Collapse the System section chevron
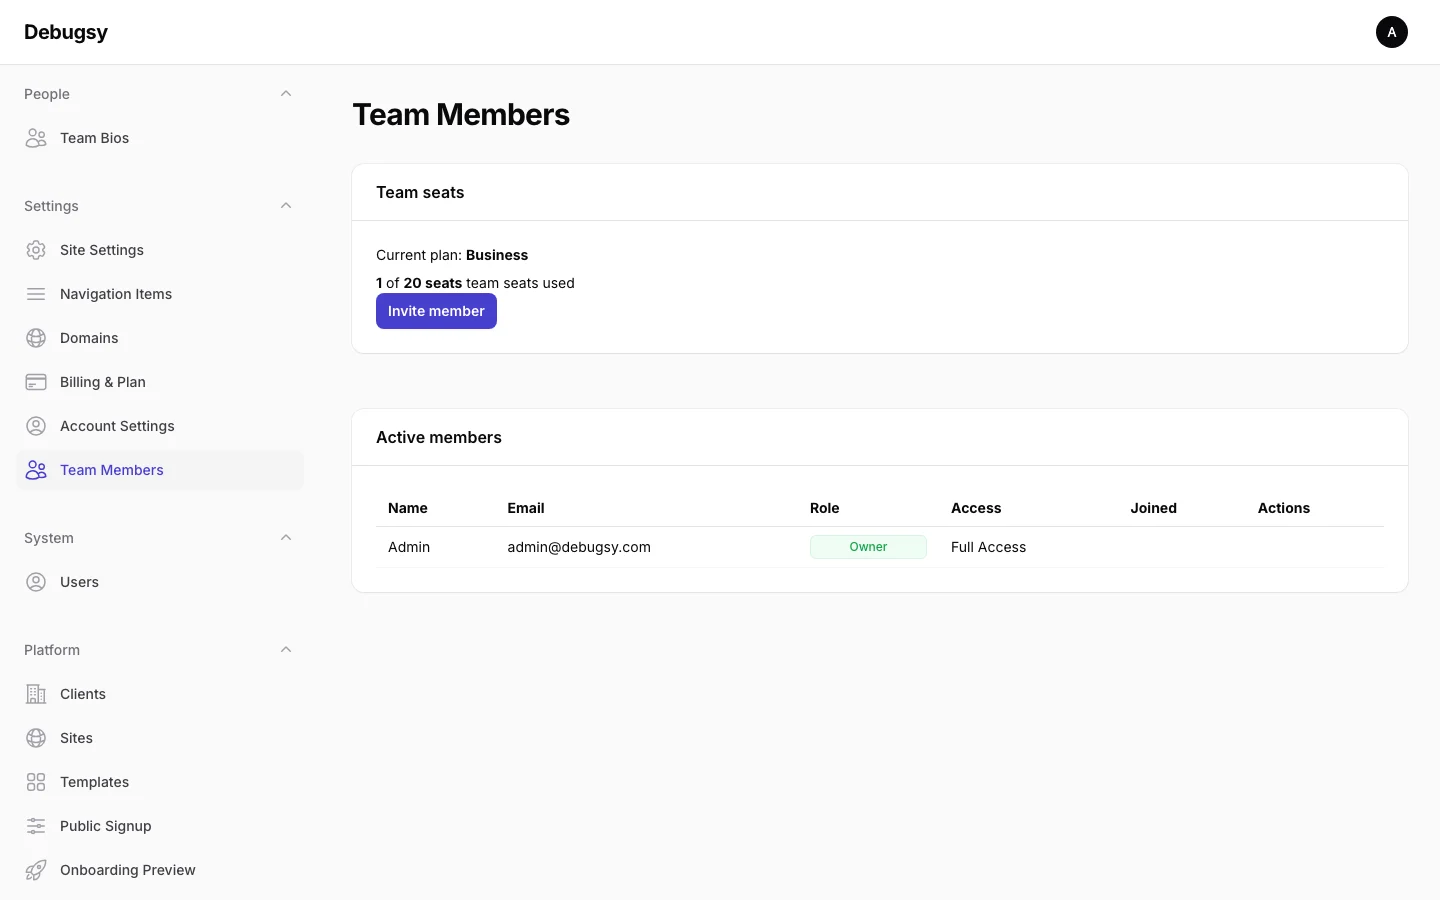The width and height of the screenshot is (1440, 900). [x=286, y=538]
